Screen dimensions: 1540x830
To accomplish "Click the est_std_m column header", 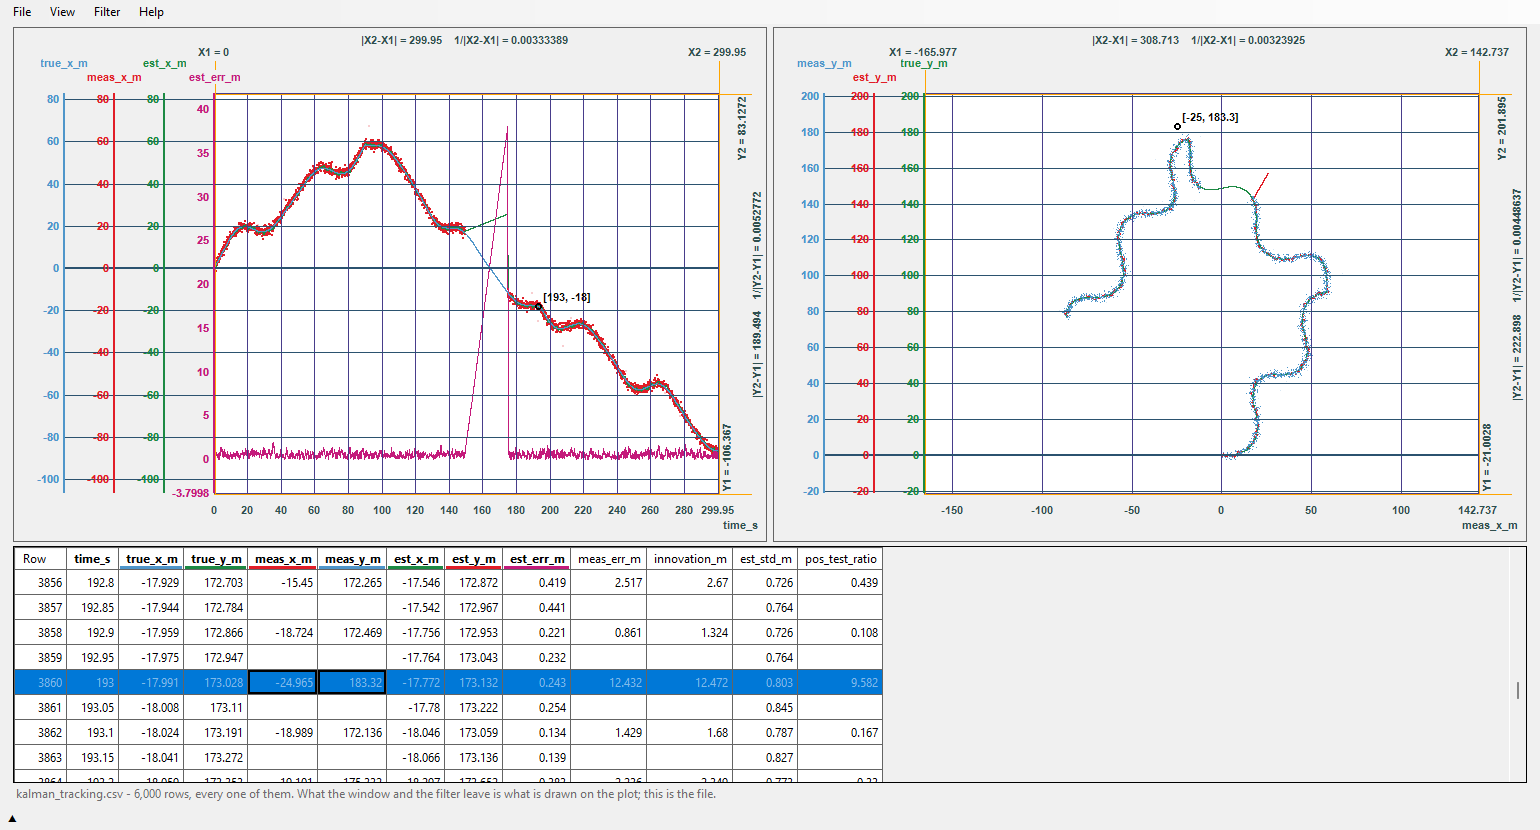I will pos(766,559).
